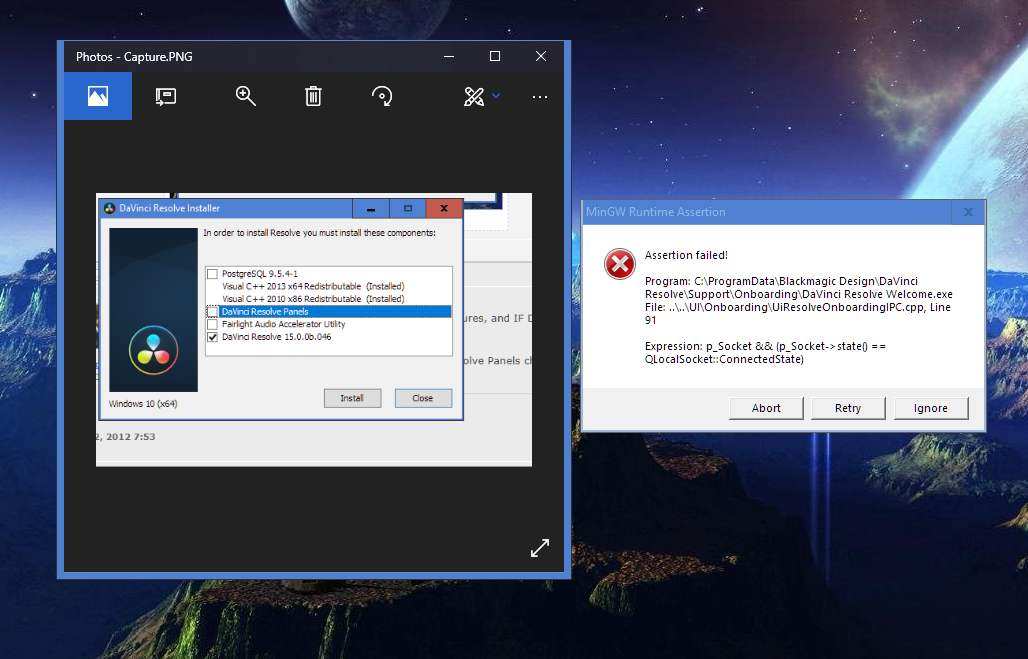Click the 'Fairlight Audio Accelerator Utility' label
The height and width of the screenshot is (659, 1028).
283,324
